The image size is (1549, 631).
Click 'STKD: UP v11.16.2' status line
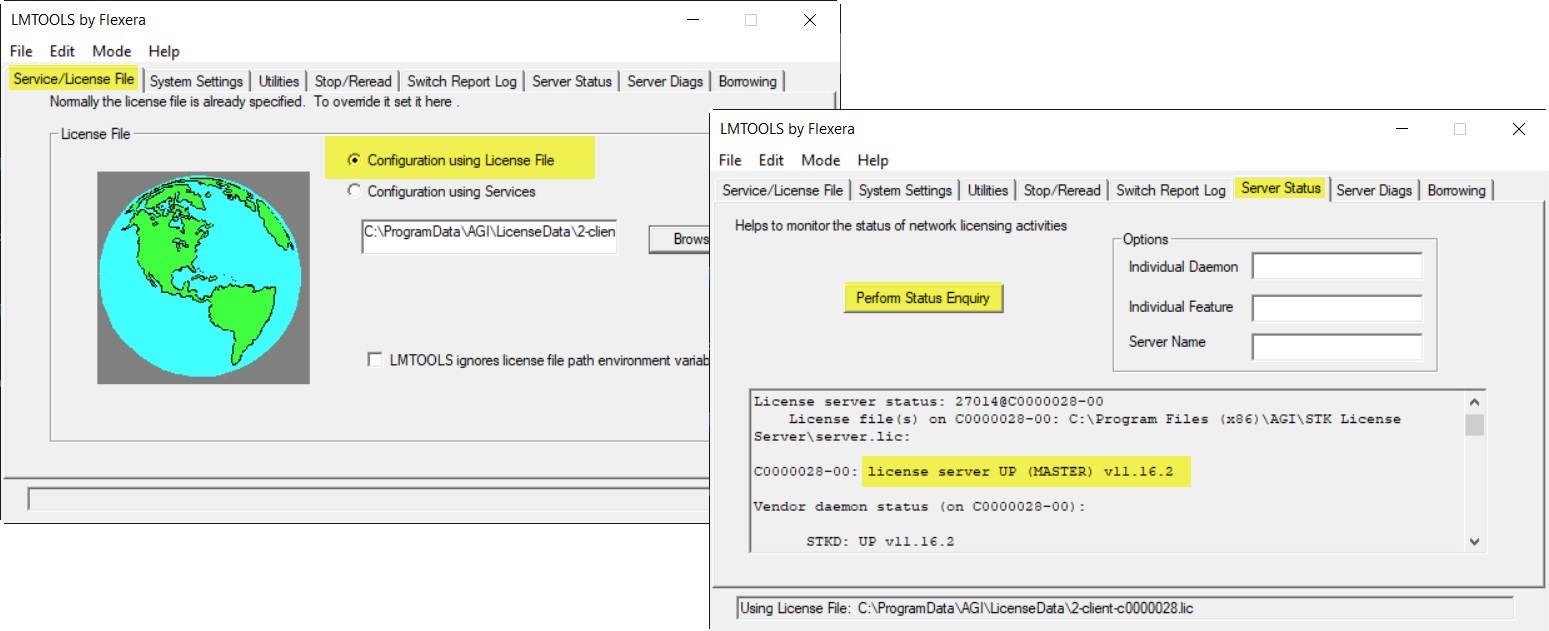click(x=881, y=542)
